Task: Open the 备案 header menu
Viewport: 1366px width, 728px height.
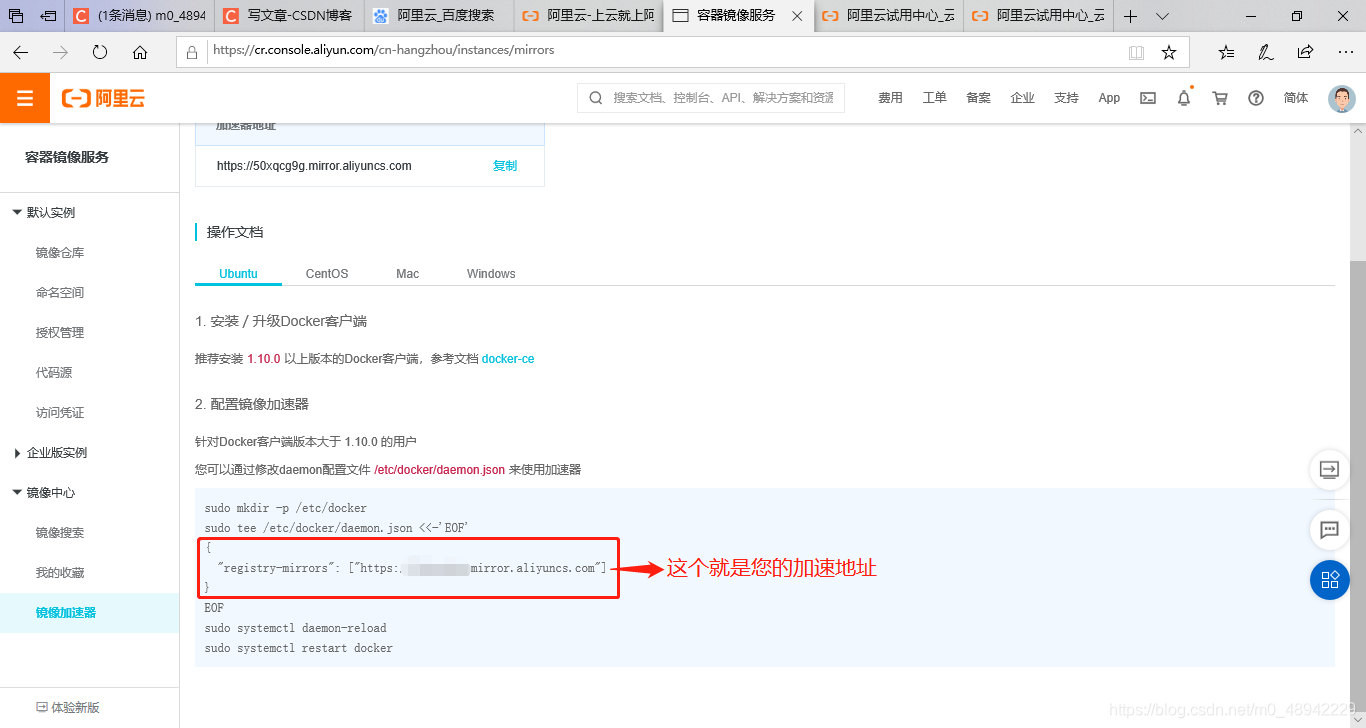Action: point(978,98)
